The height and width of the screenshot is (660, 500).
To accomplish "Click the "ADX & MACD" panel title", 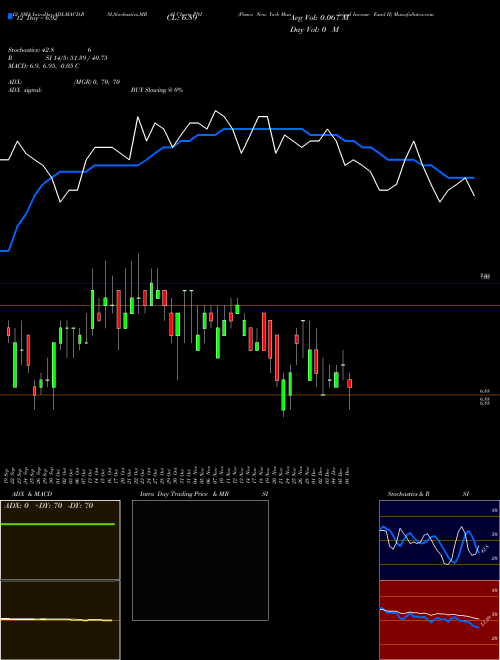I will coord(32,494).
